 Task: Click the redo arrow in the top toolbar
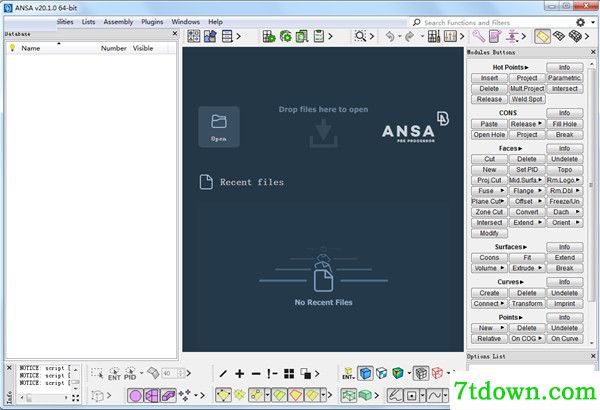pyautogui.click(x=409, y=36)
